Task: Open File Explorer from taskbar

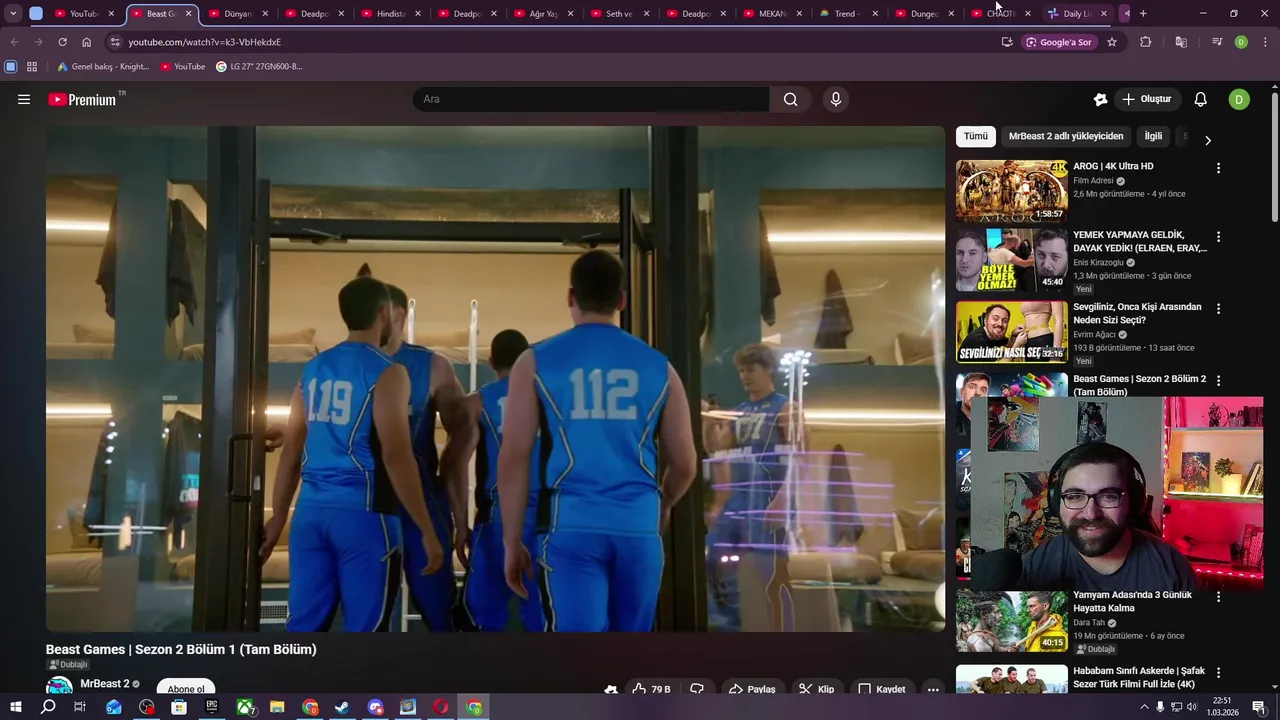Action: (277, 707)
